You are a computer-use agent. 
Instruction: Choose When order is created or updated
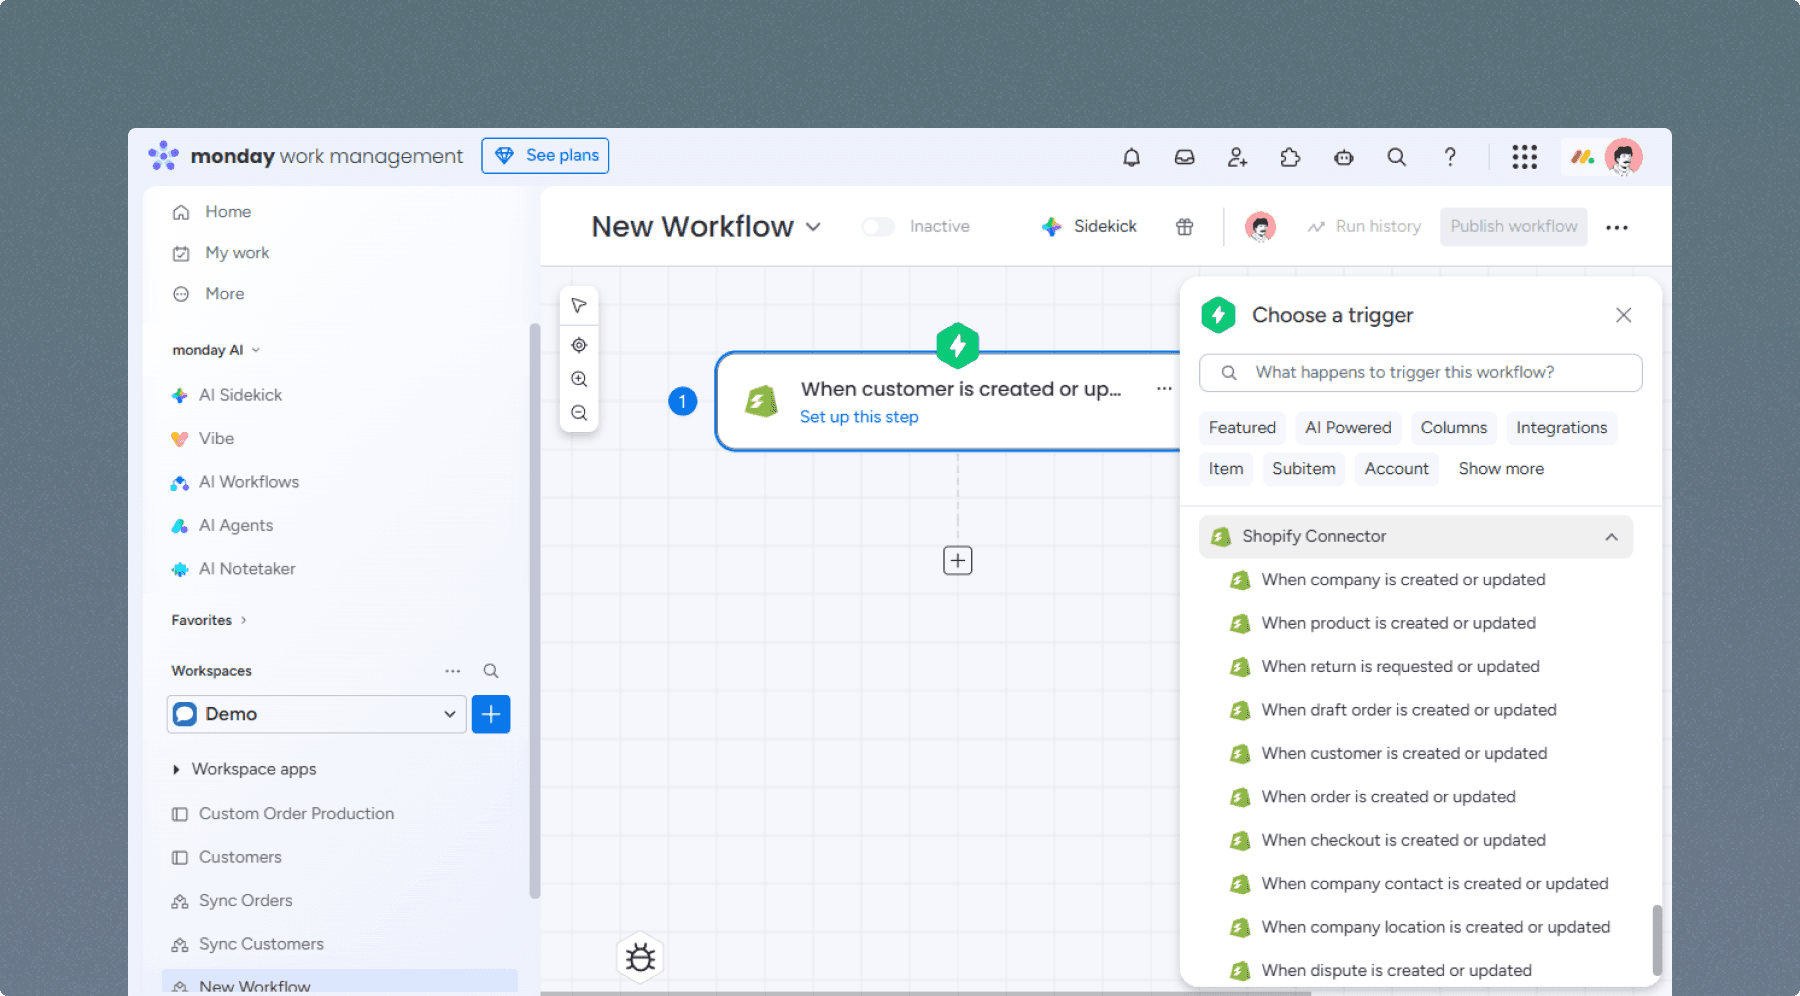[x=1388, y=797]
